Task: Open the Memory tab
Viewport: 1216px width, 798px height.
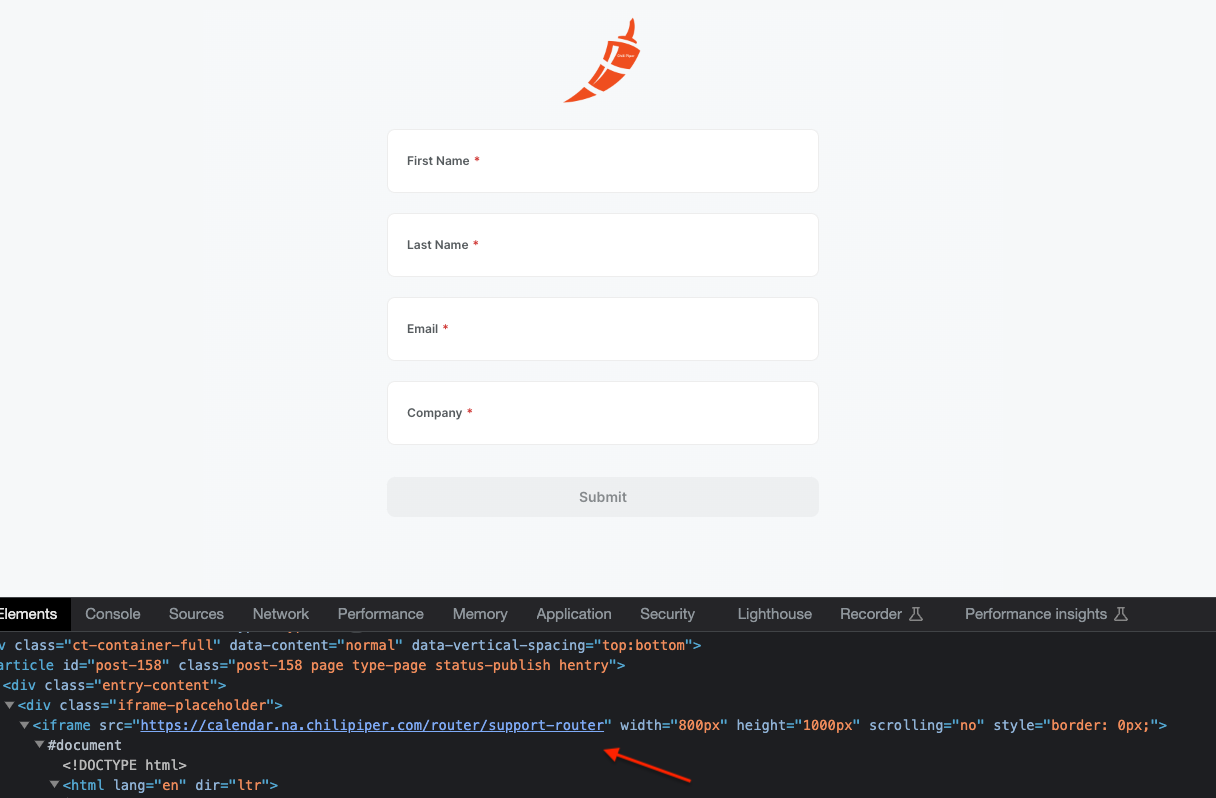Action: [480, 614]
